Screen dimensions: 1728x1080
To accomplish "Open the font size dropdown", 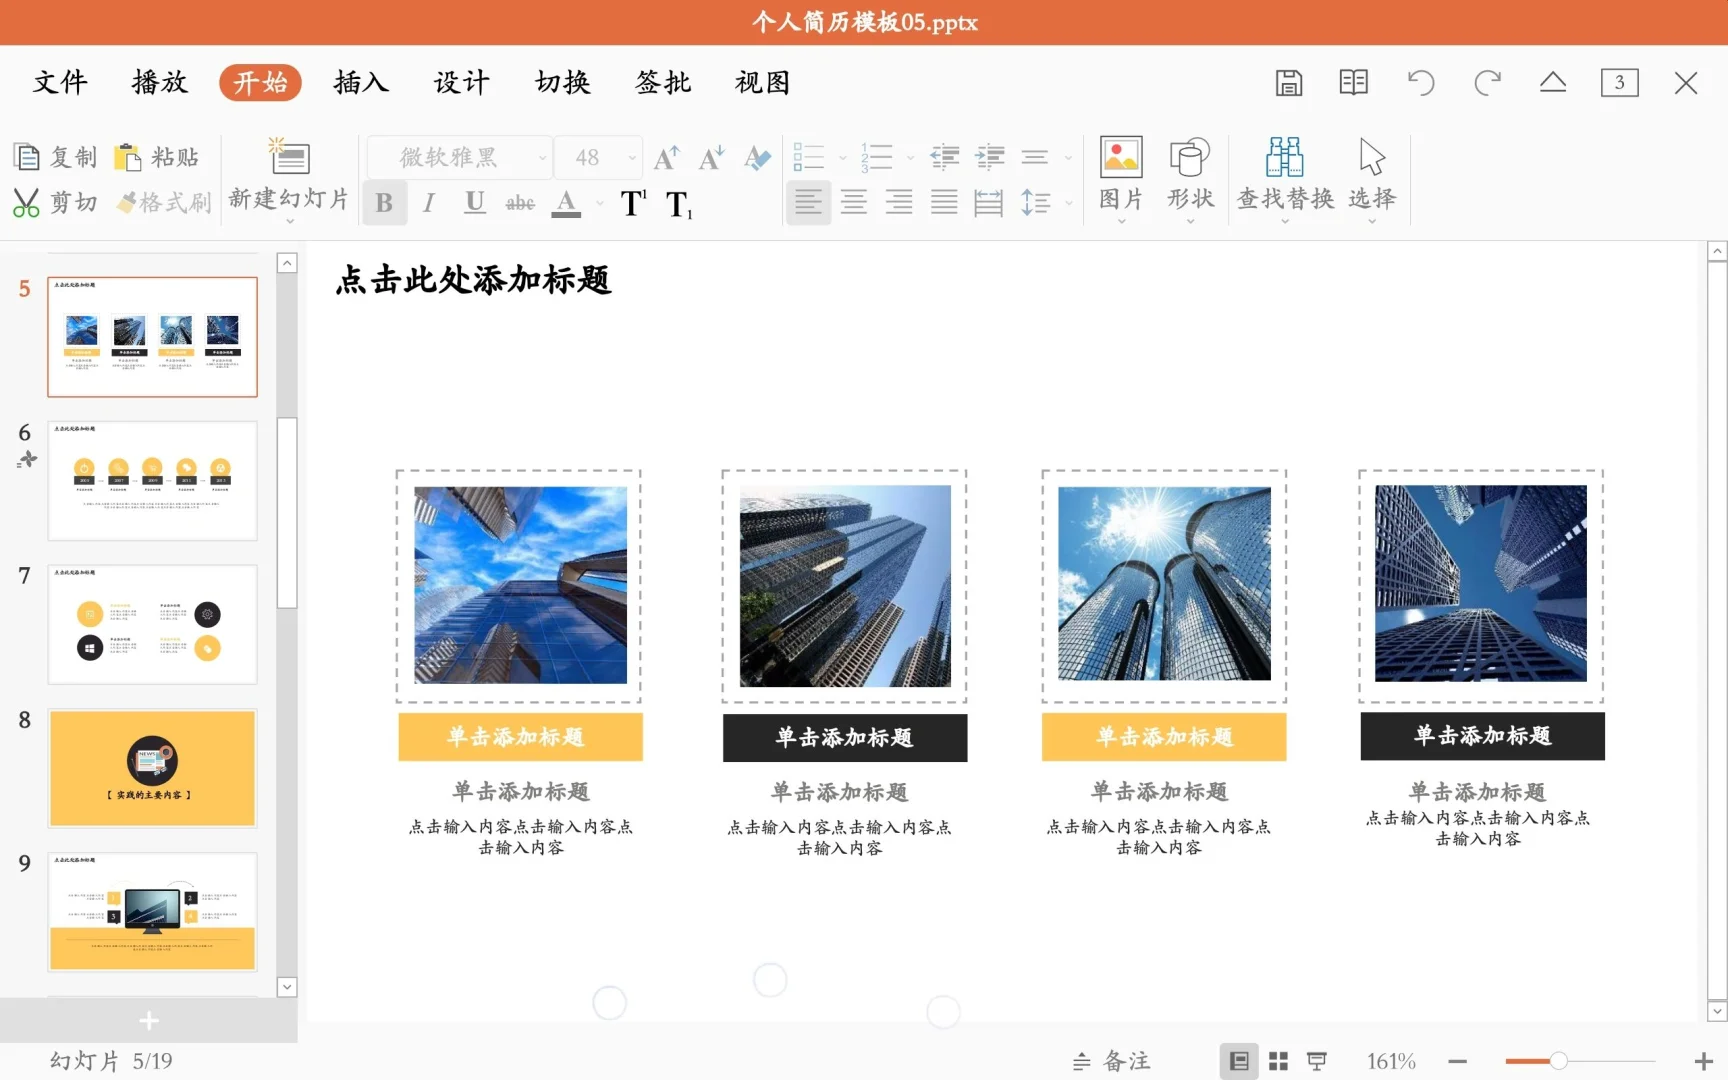I will [x=630, y=157].
